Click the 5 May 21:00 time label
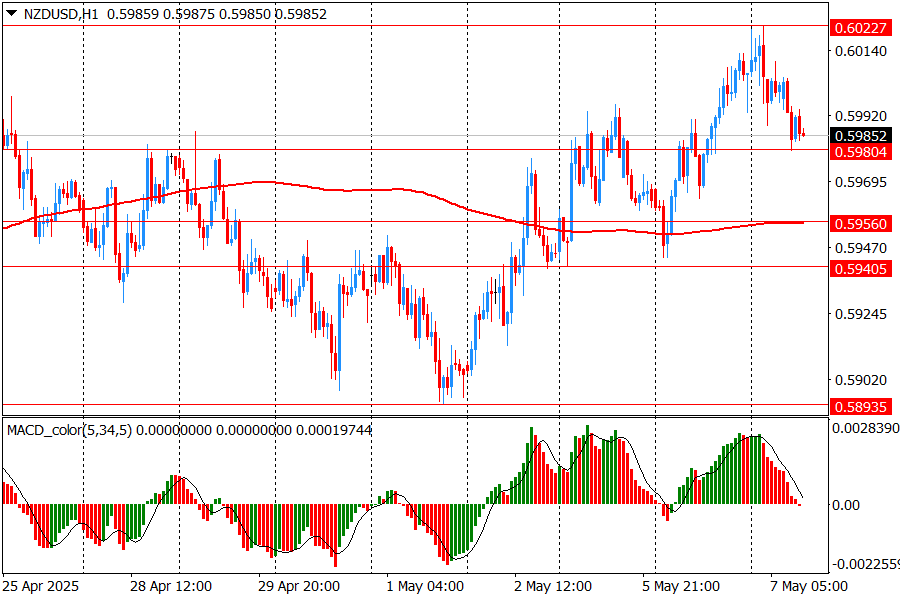The height and width of the screenshot is (600, 900). [680, 585]
